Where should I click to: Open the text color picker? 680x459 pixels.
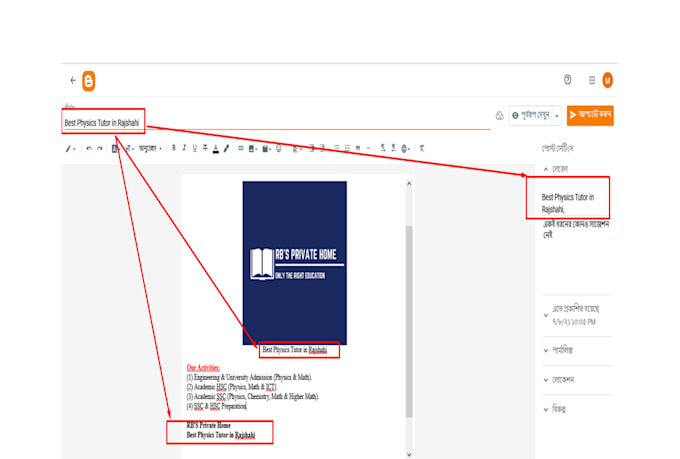pyautogui.click(x=216, y=149)
